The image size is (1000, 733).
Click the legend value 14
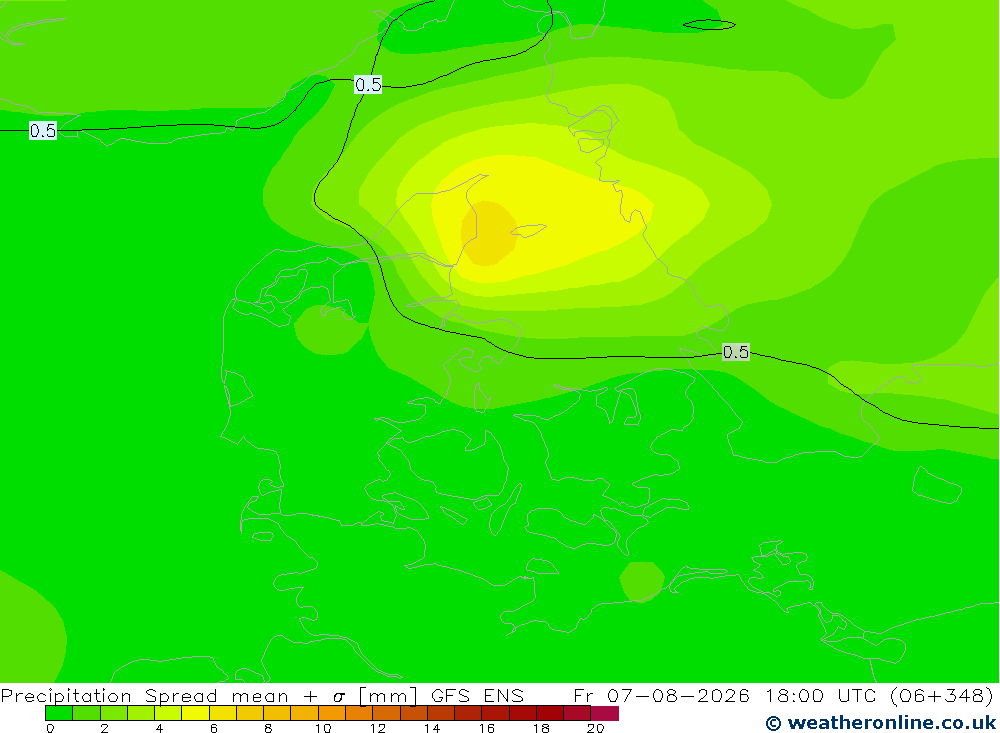click(432, 728)
